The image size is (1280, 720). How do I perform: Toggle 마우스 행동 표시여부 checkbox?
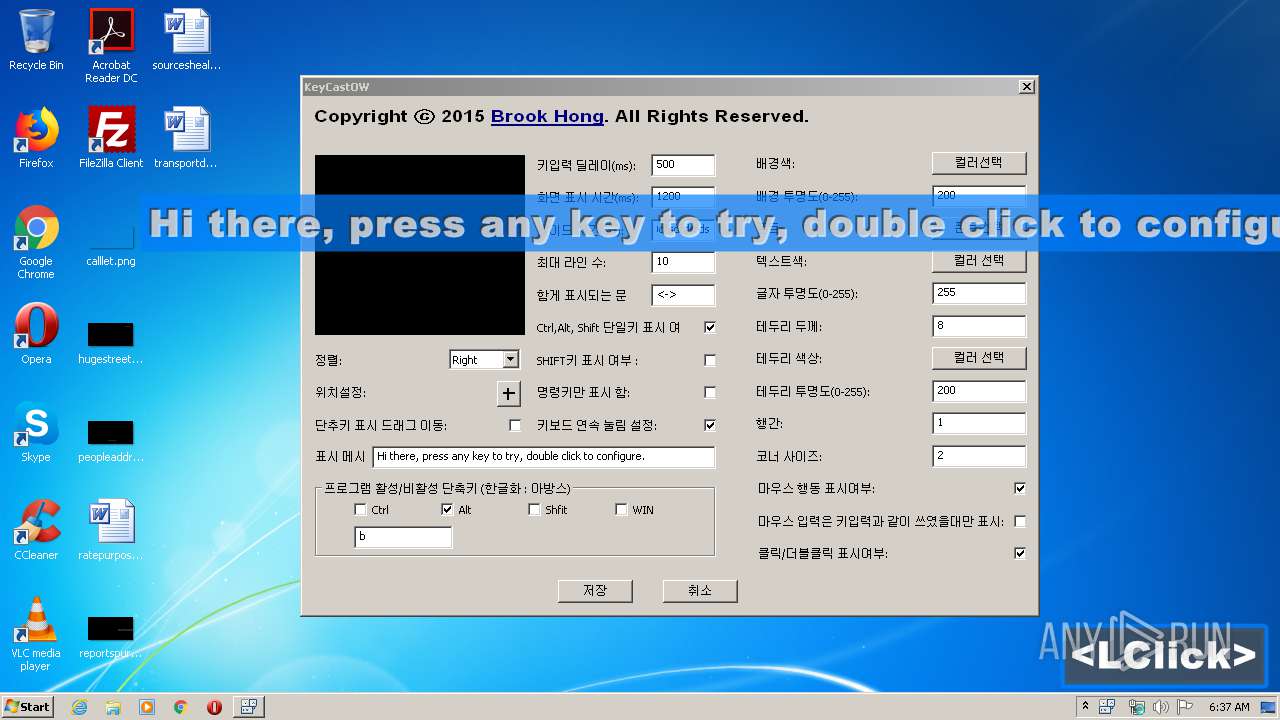[x=1020, y=488]
